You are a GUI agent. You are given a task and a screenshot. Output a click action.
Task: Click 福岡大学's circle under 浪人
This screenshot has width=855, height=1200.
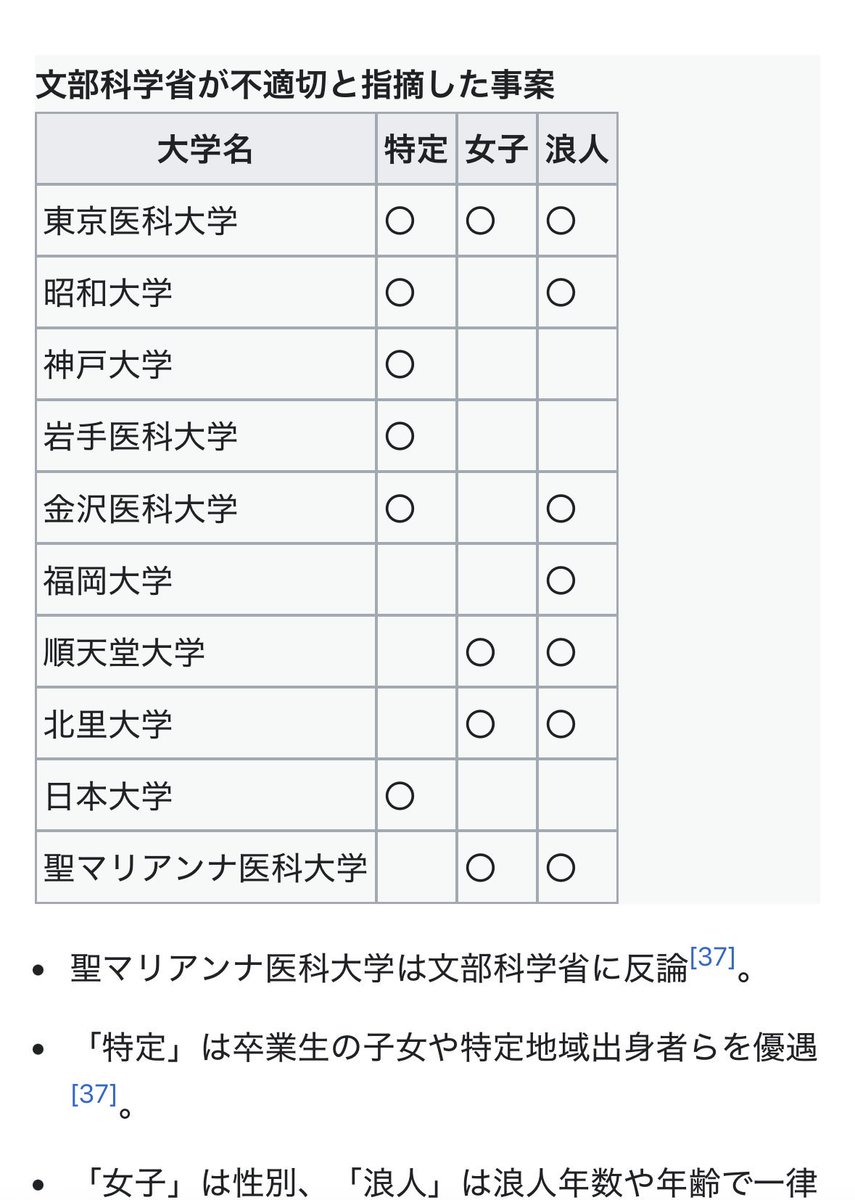(x=561, y=580)
